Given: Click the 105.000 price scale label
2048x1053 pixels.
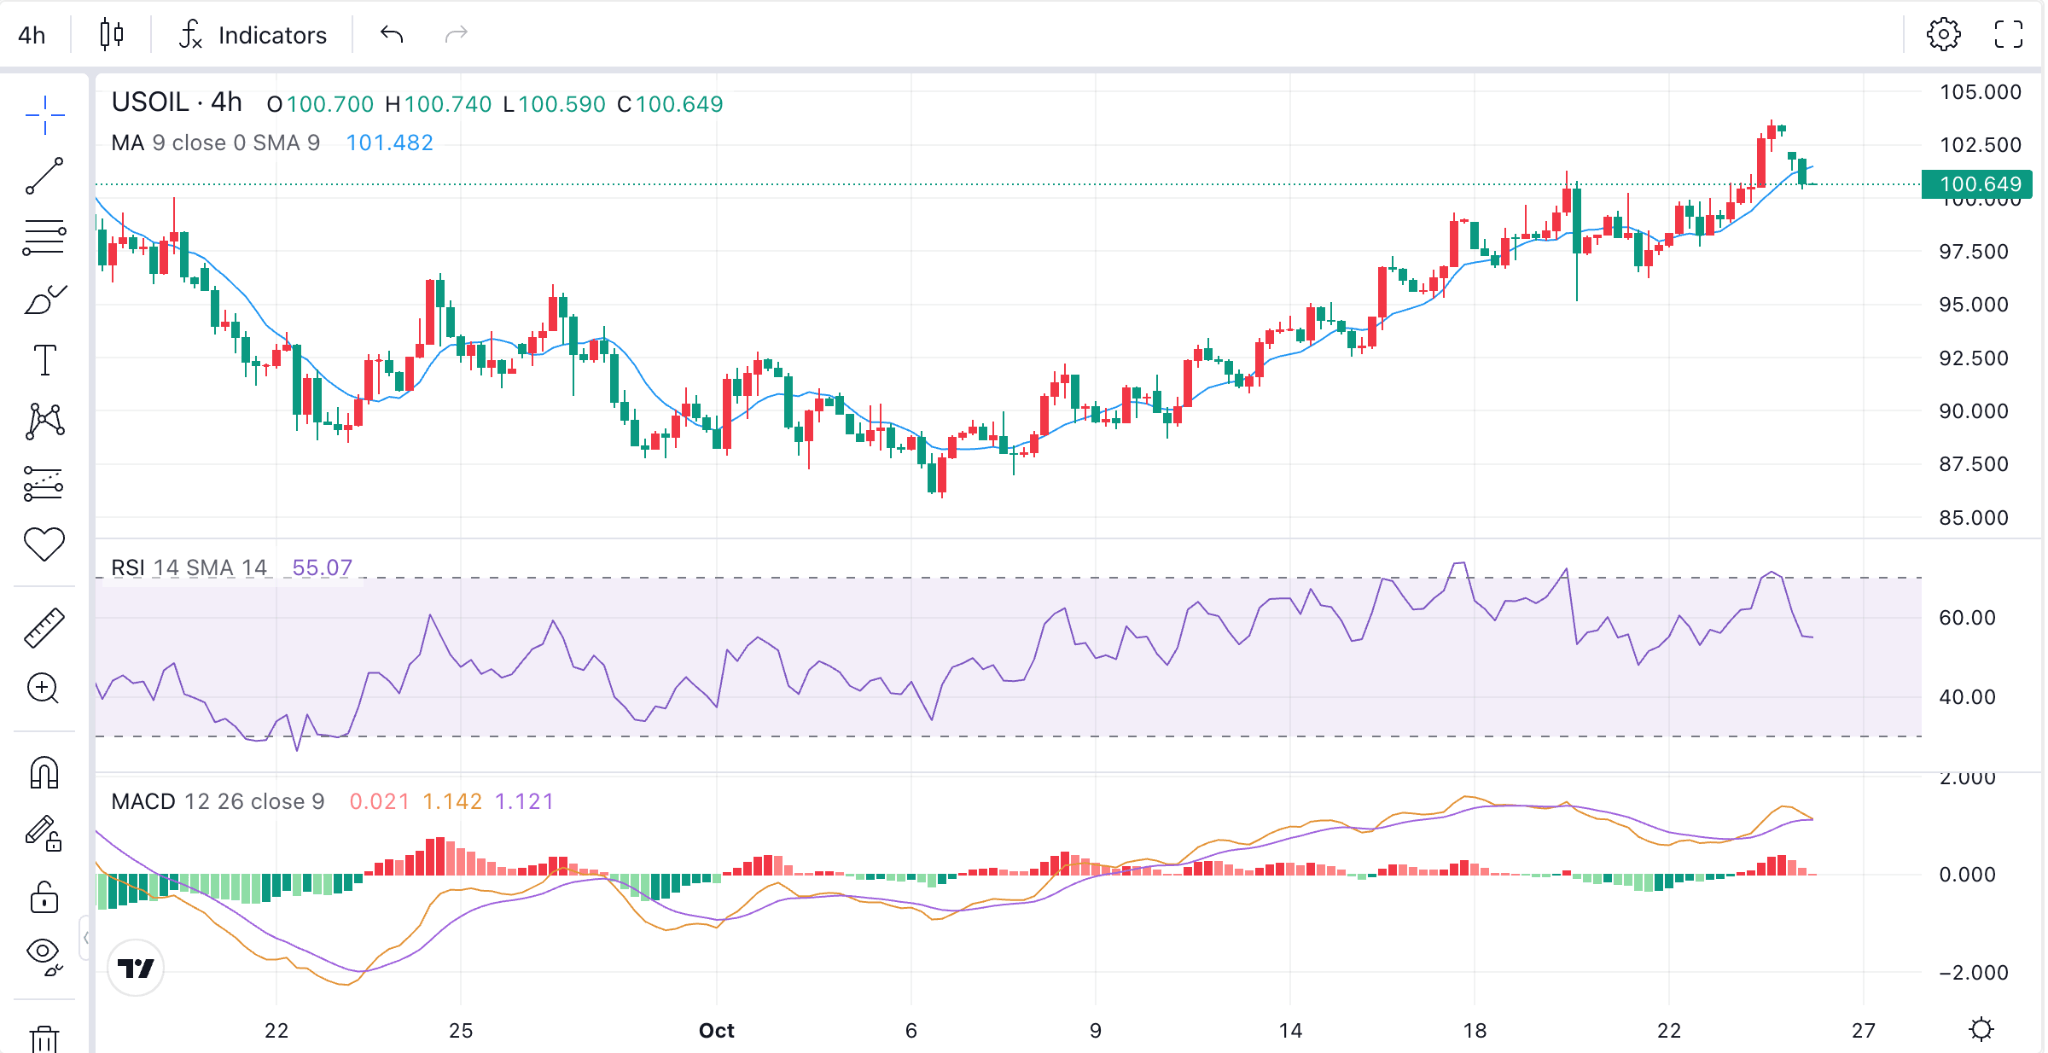Looking at the screenshot, I should (x=1980, y=92).
